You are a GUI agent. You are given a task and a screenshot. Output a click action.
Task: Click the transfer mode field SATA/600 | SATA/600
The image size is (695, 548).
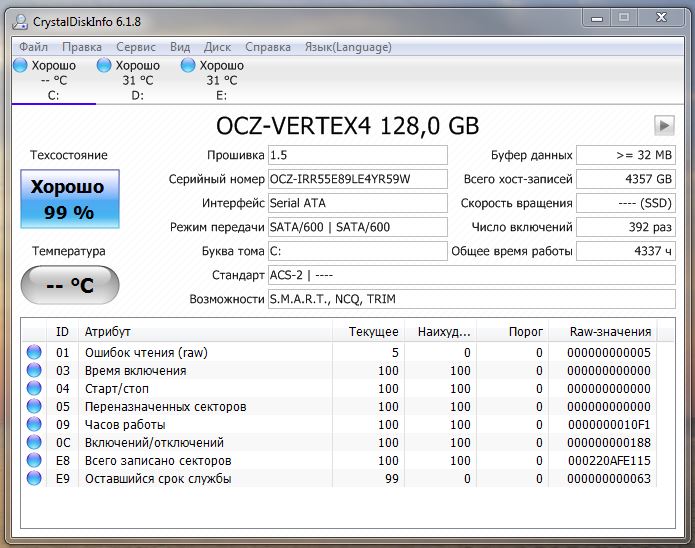pos(358,227)
